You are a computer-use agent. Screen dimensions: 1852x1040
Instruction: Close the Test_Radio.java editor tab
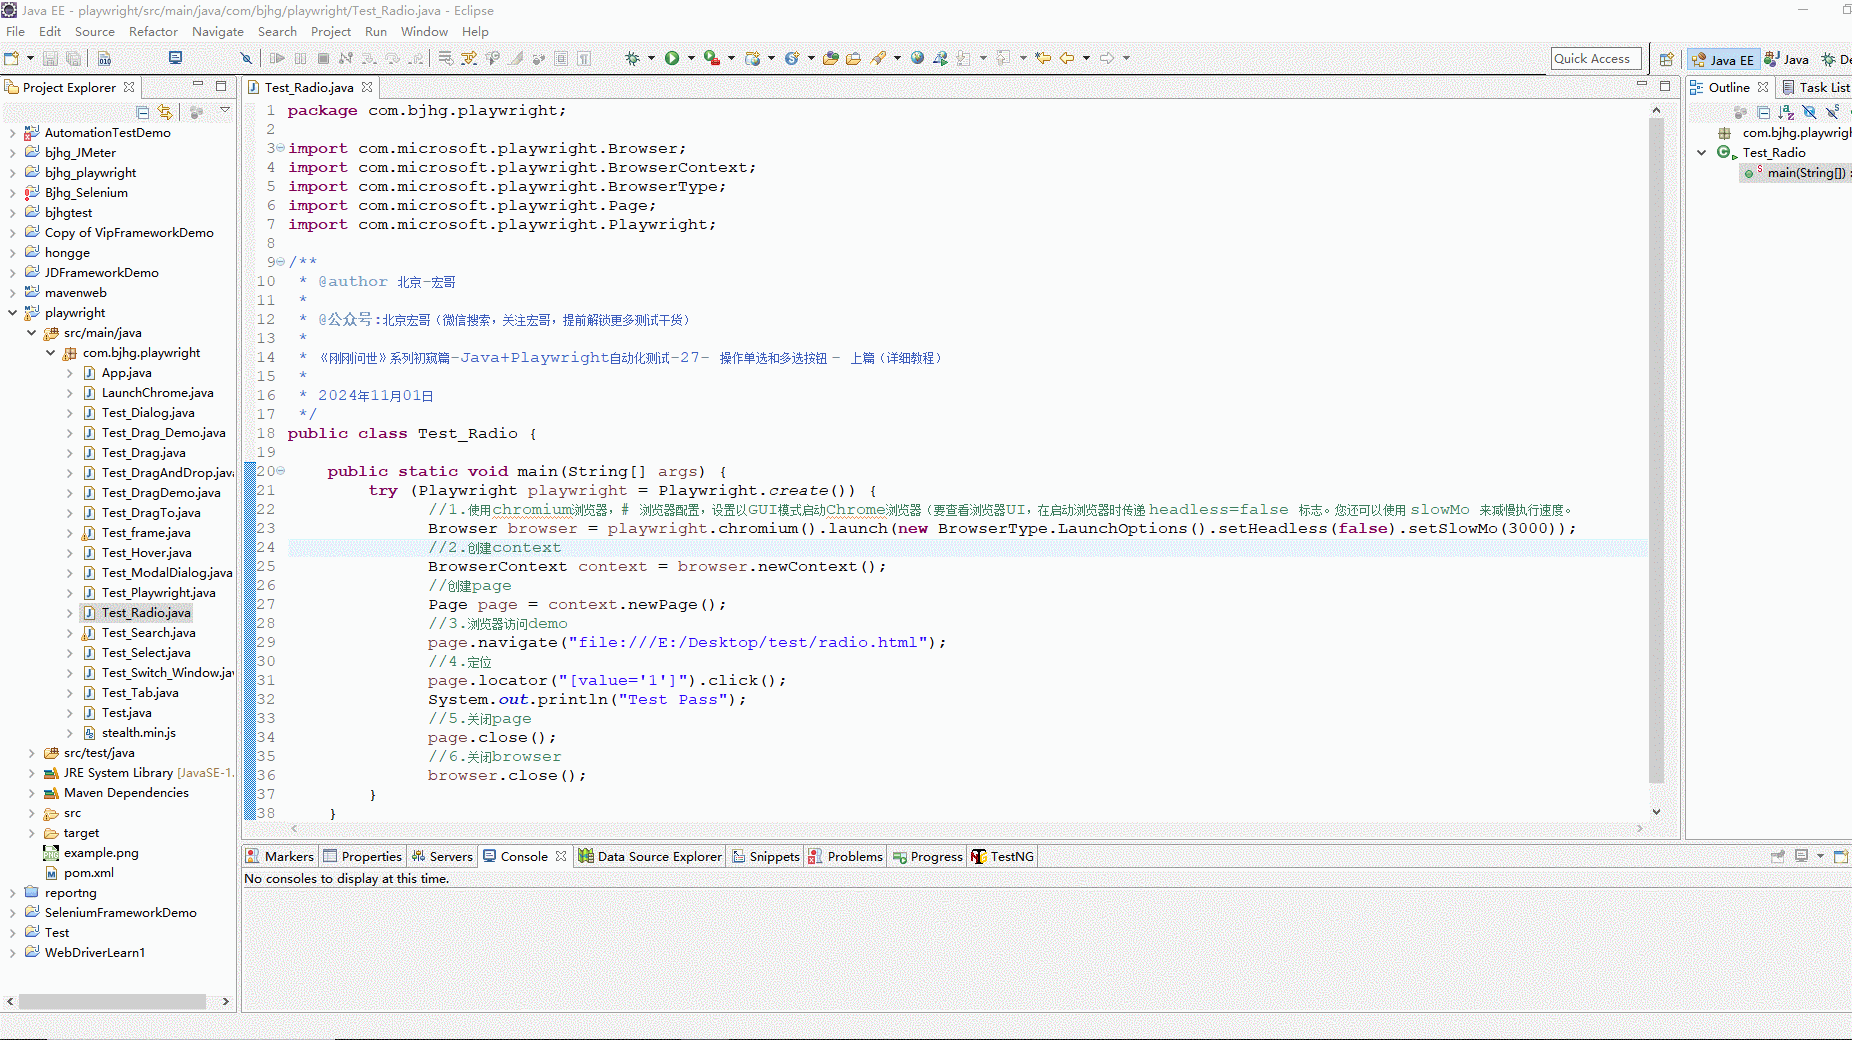367,87
